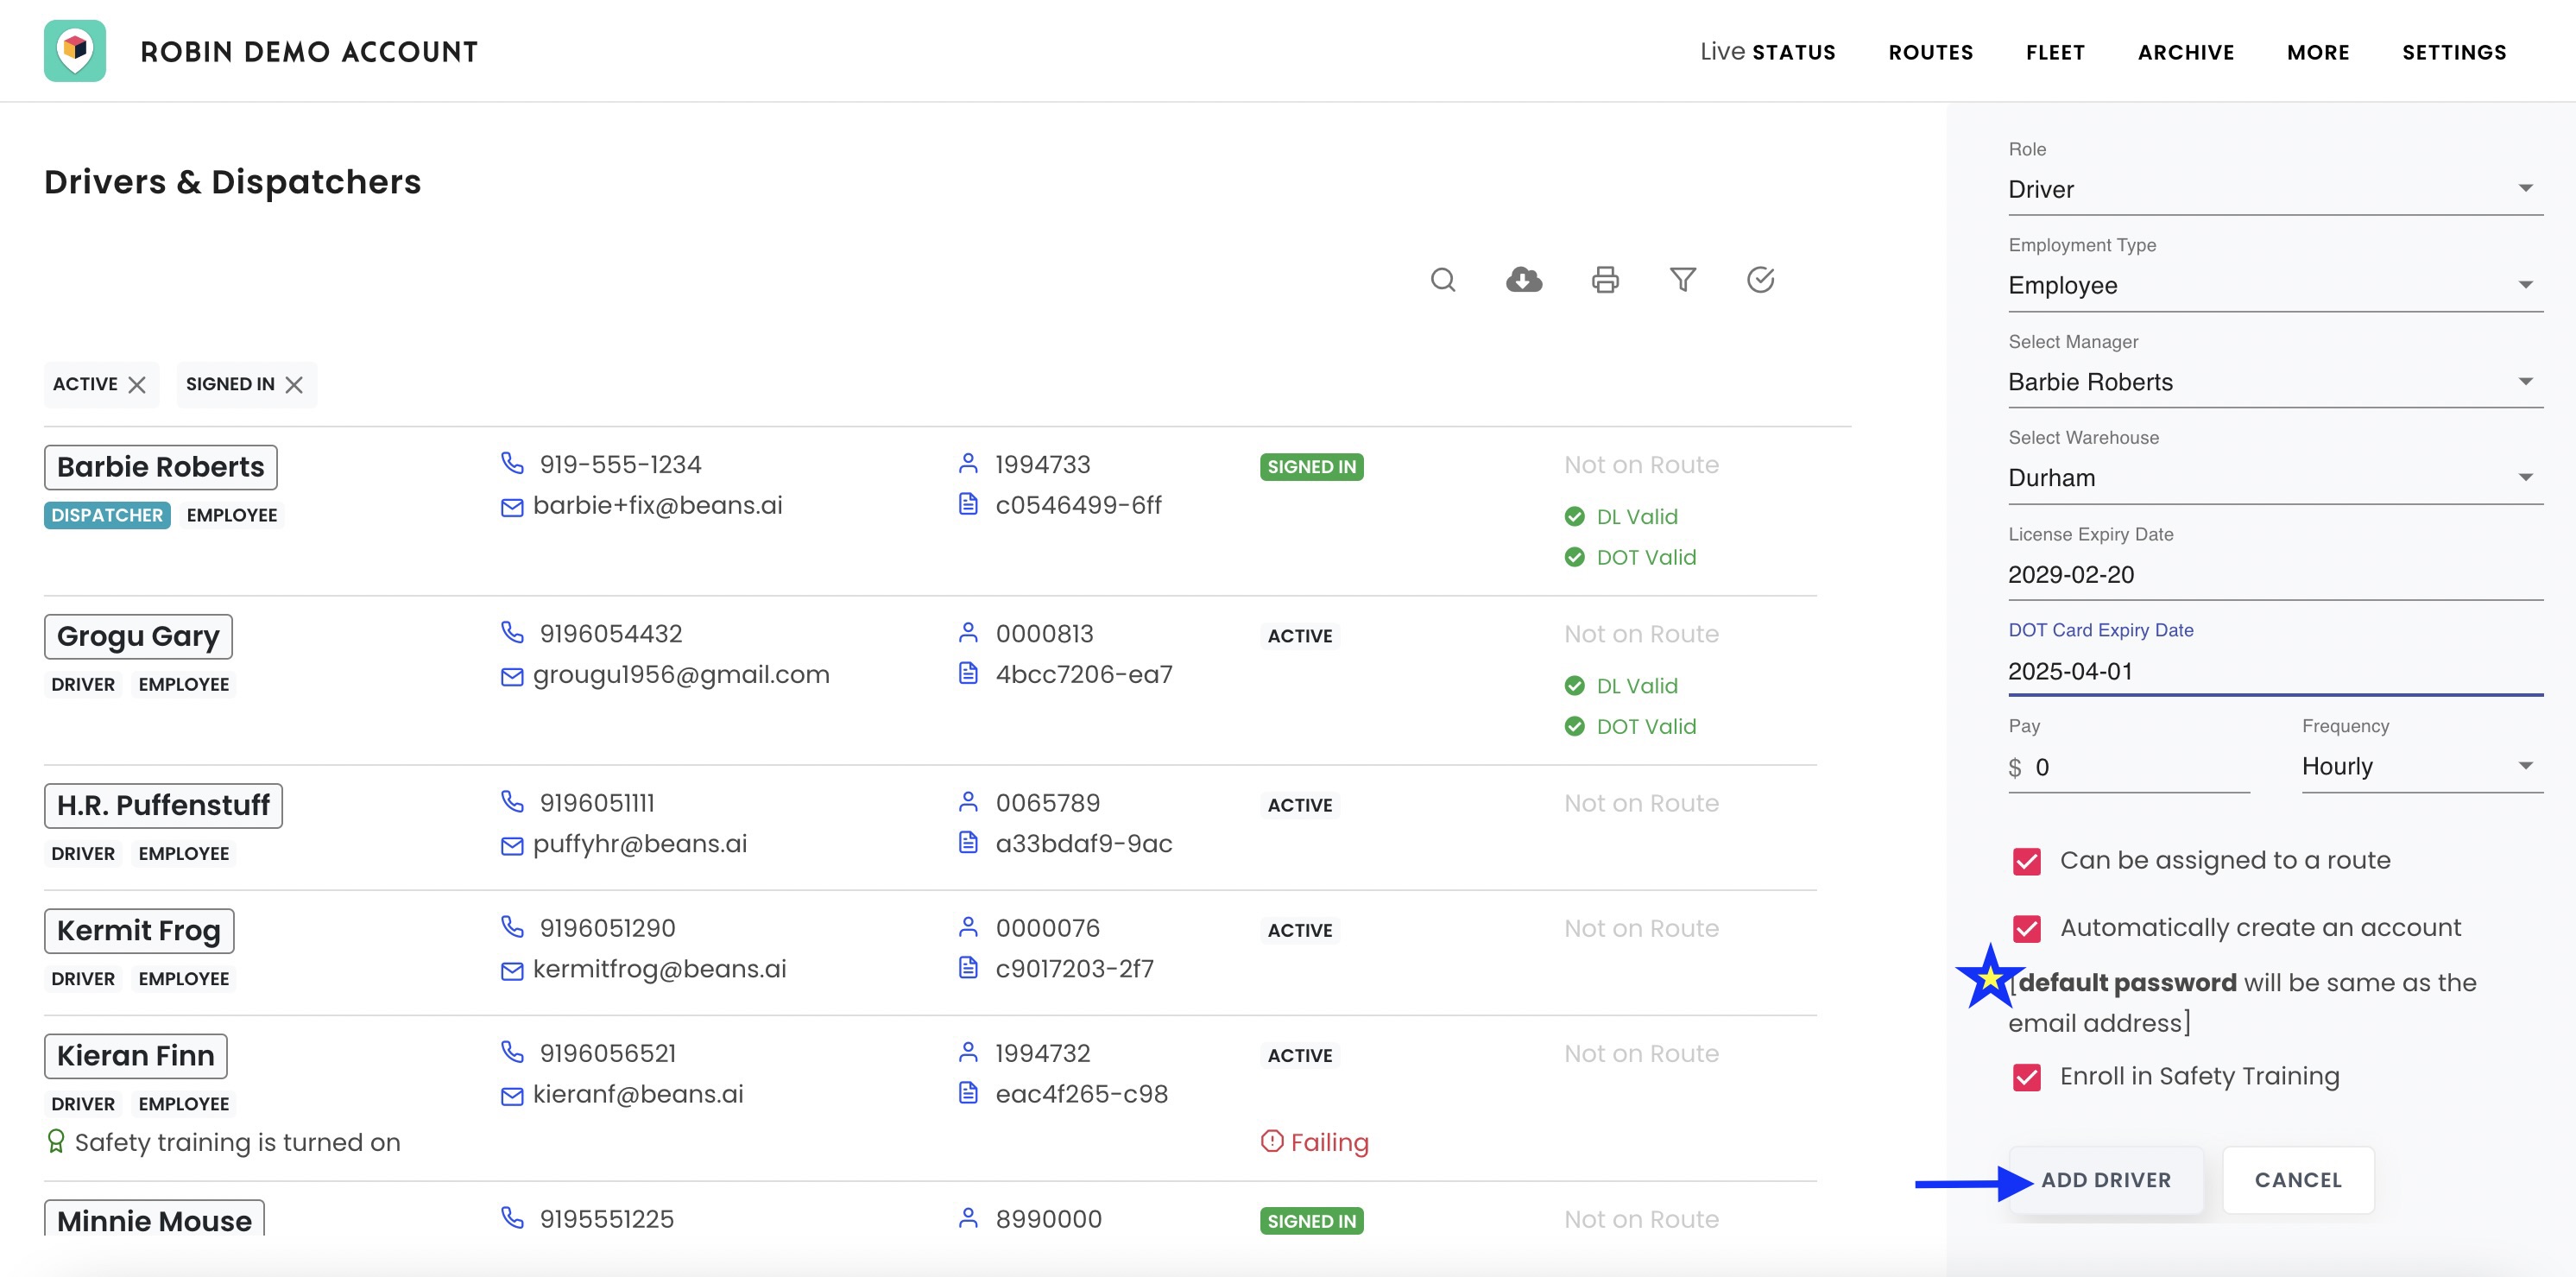Click the DOT Card Expiry Date field

2275,671
